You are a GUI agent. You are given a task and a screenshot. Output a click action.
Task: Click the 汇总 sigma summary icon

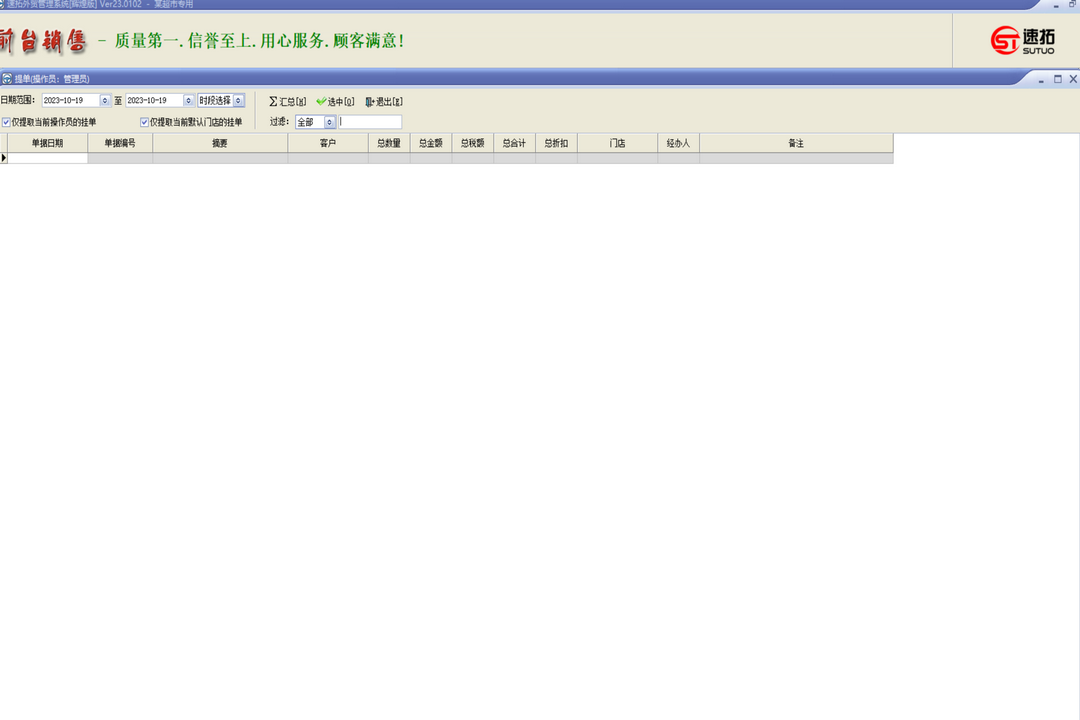273,101
